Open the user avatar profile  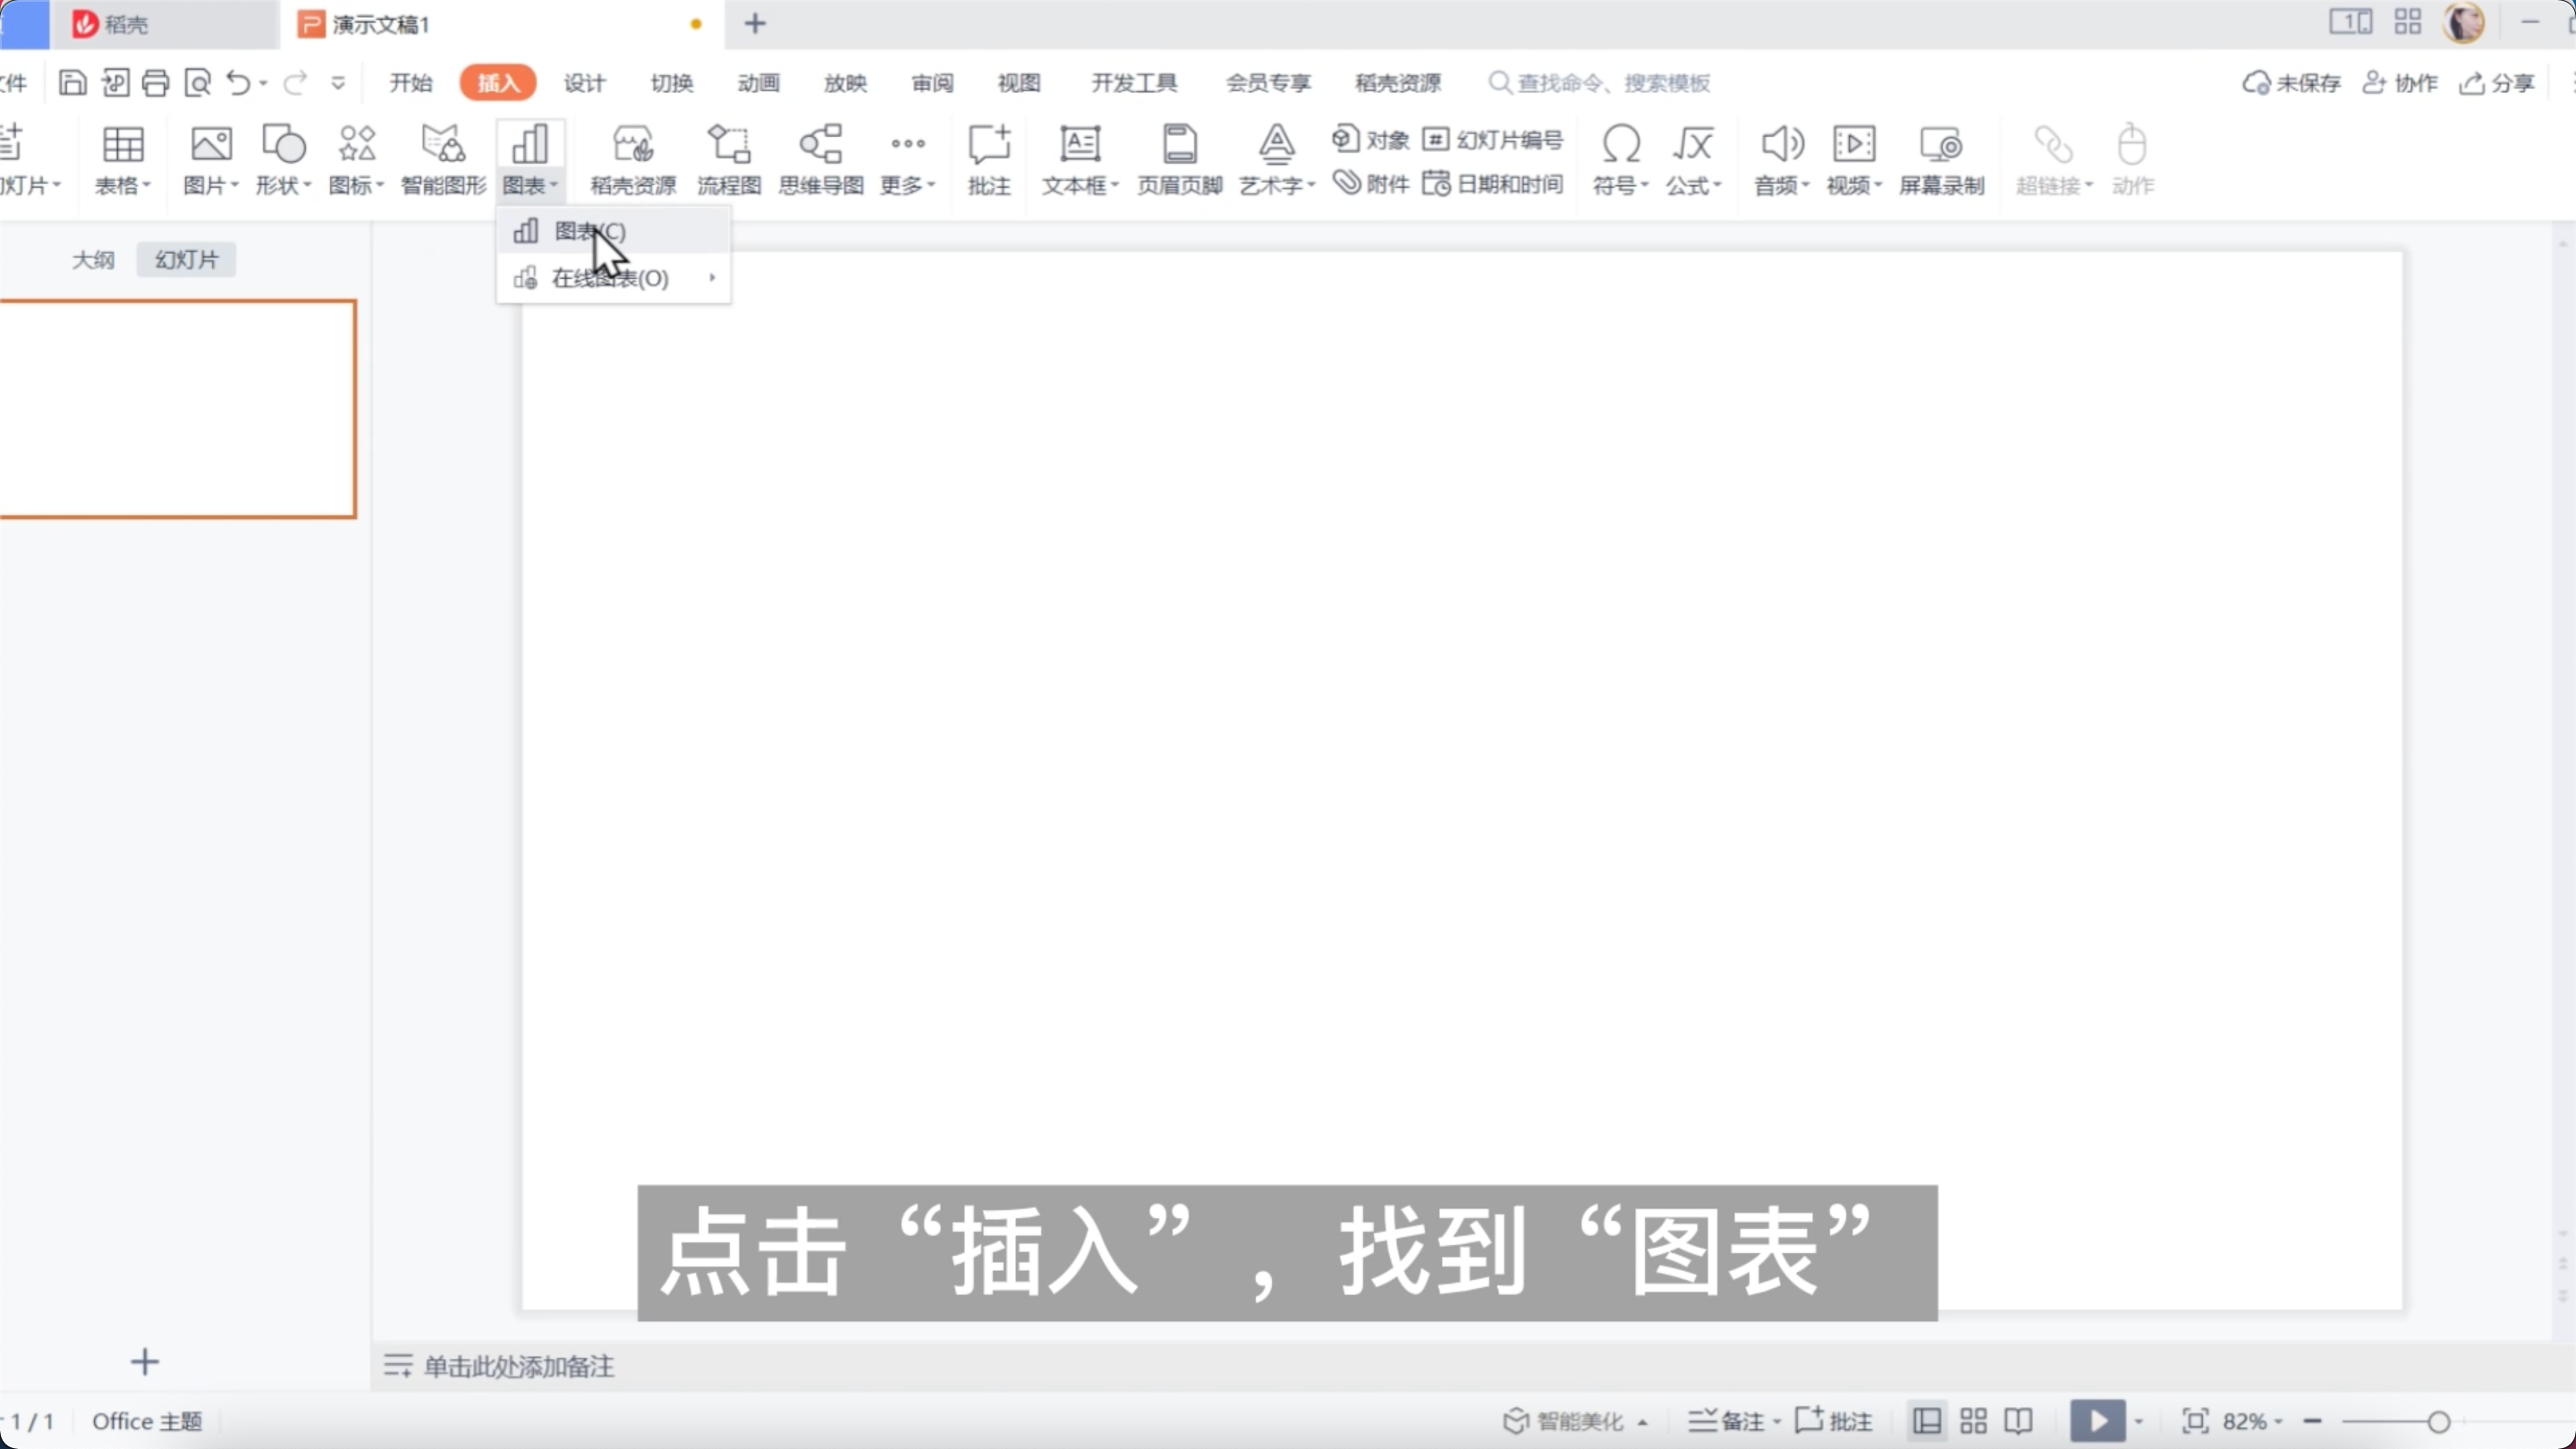[2463, 22]
